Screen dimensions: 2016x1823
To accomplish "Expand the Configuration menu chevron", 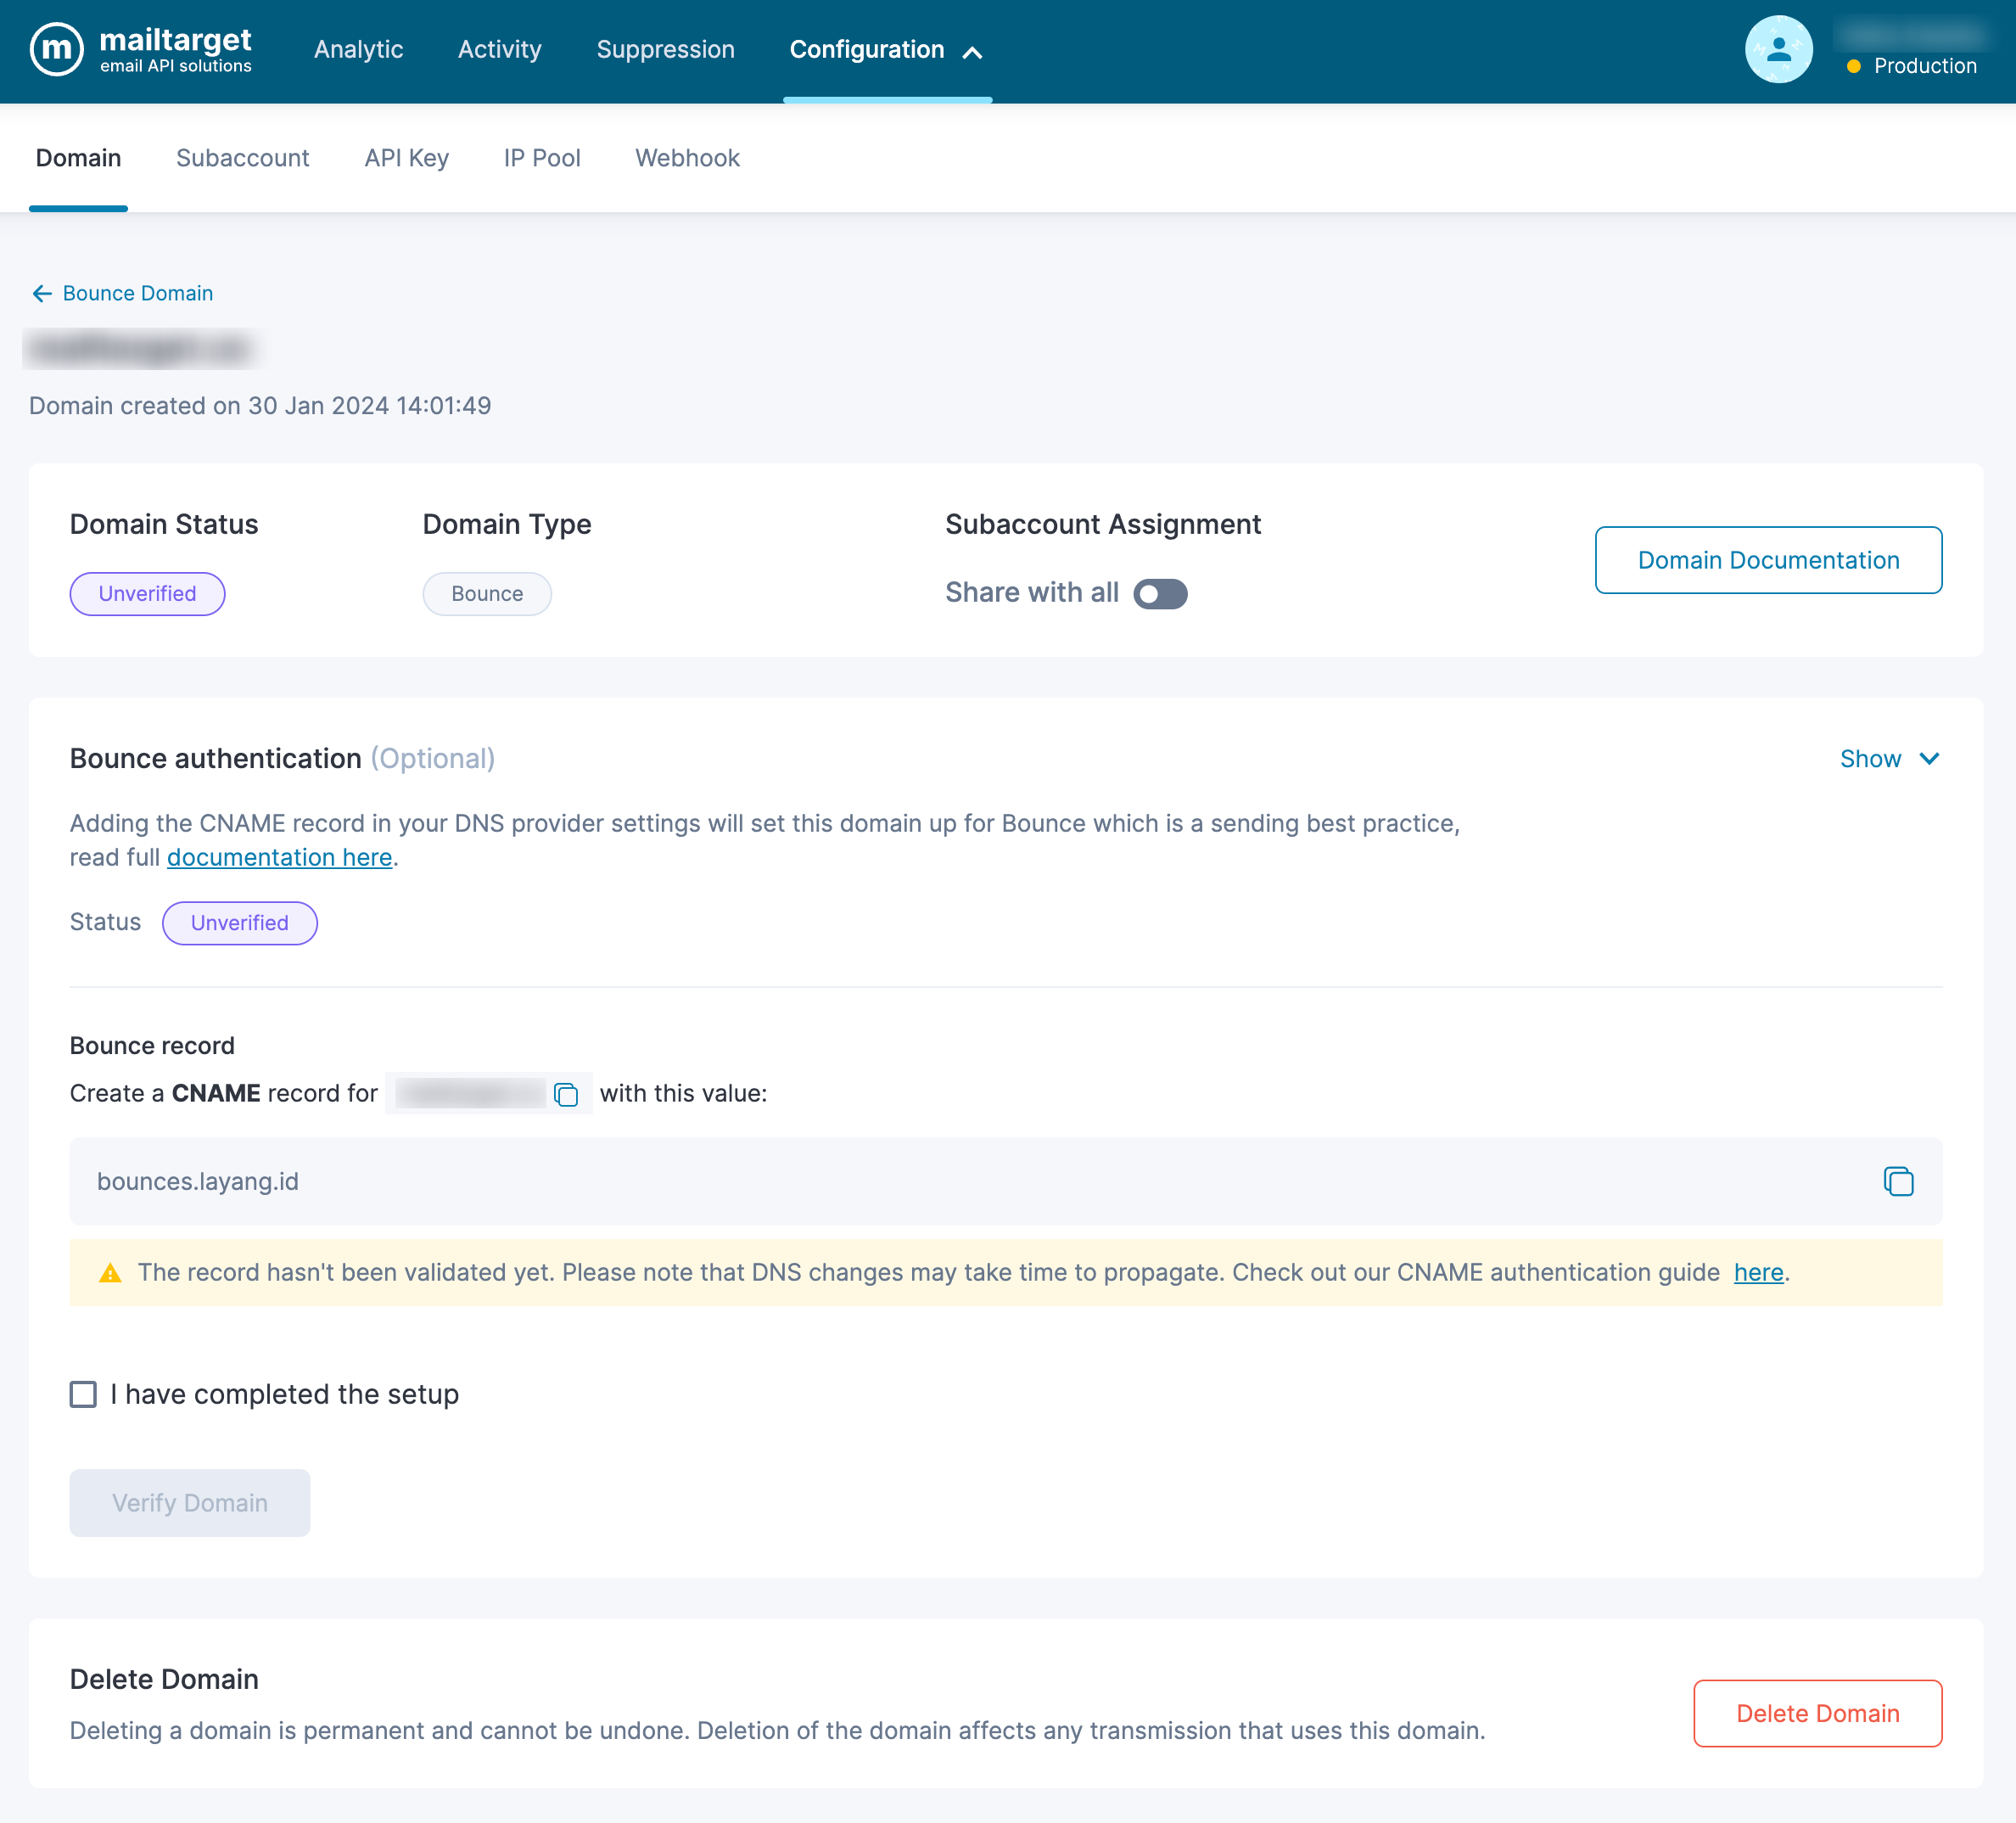I will point(972,52).
